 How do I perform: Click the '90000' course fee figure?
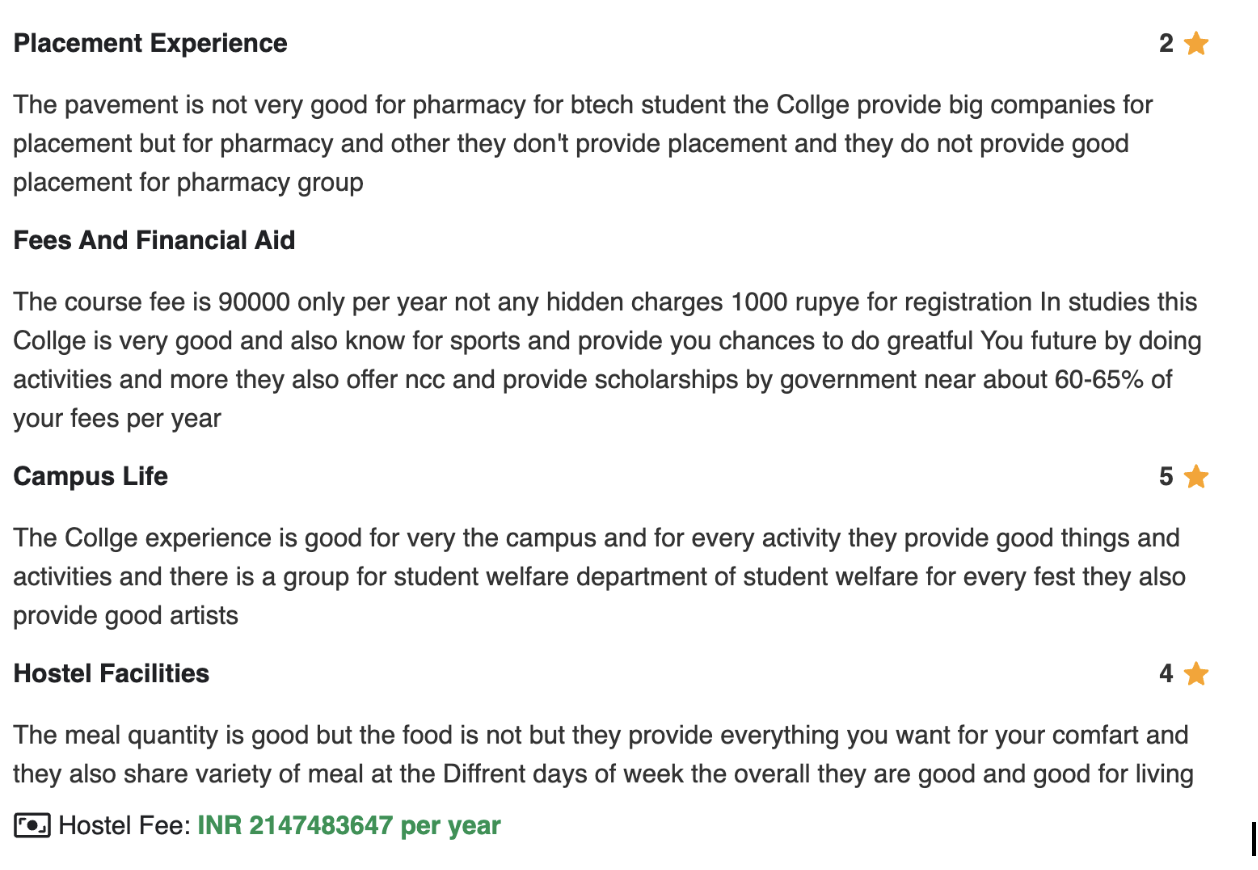coord(252,302)
